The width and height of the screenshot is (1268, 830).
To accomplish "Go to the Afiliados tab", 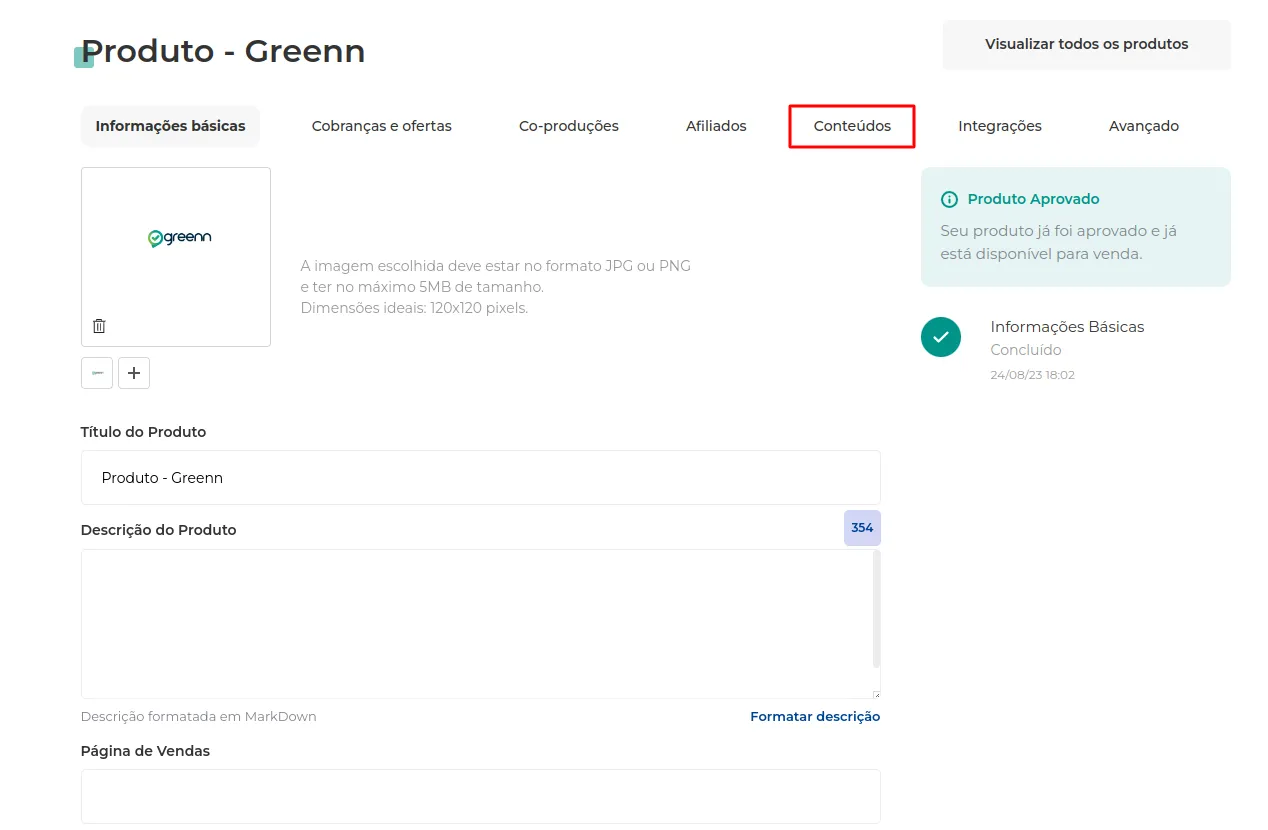I will 716,126.
